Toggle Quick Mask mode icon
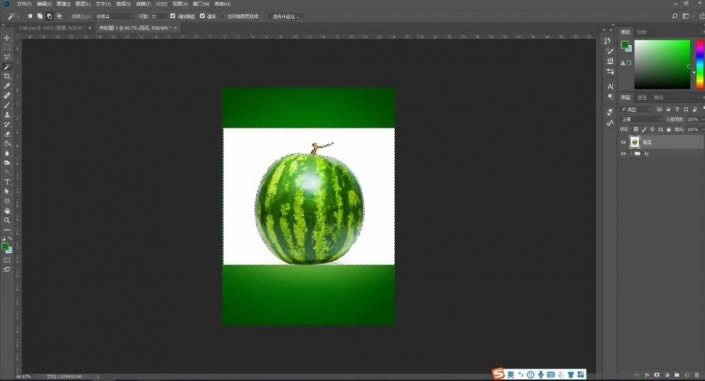This screenshot has width=705, height=381. pyautogui.click(x=7, y=260)
